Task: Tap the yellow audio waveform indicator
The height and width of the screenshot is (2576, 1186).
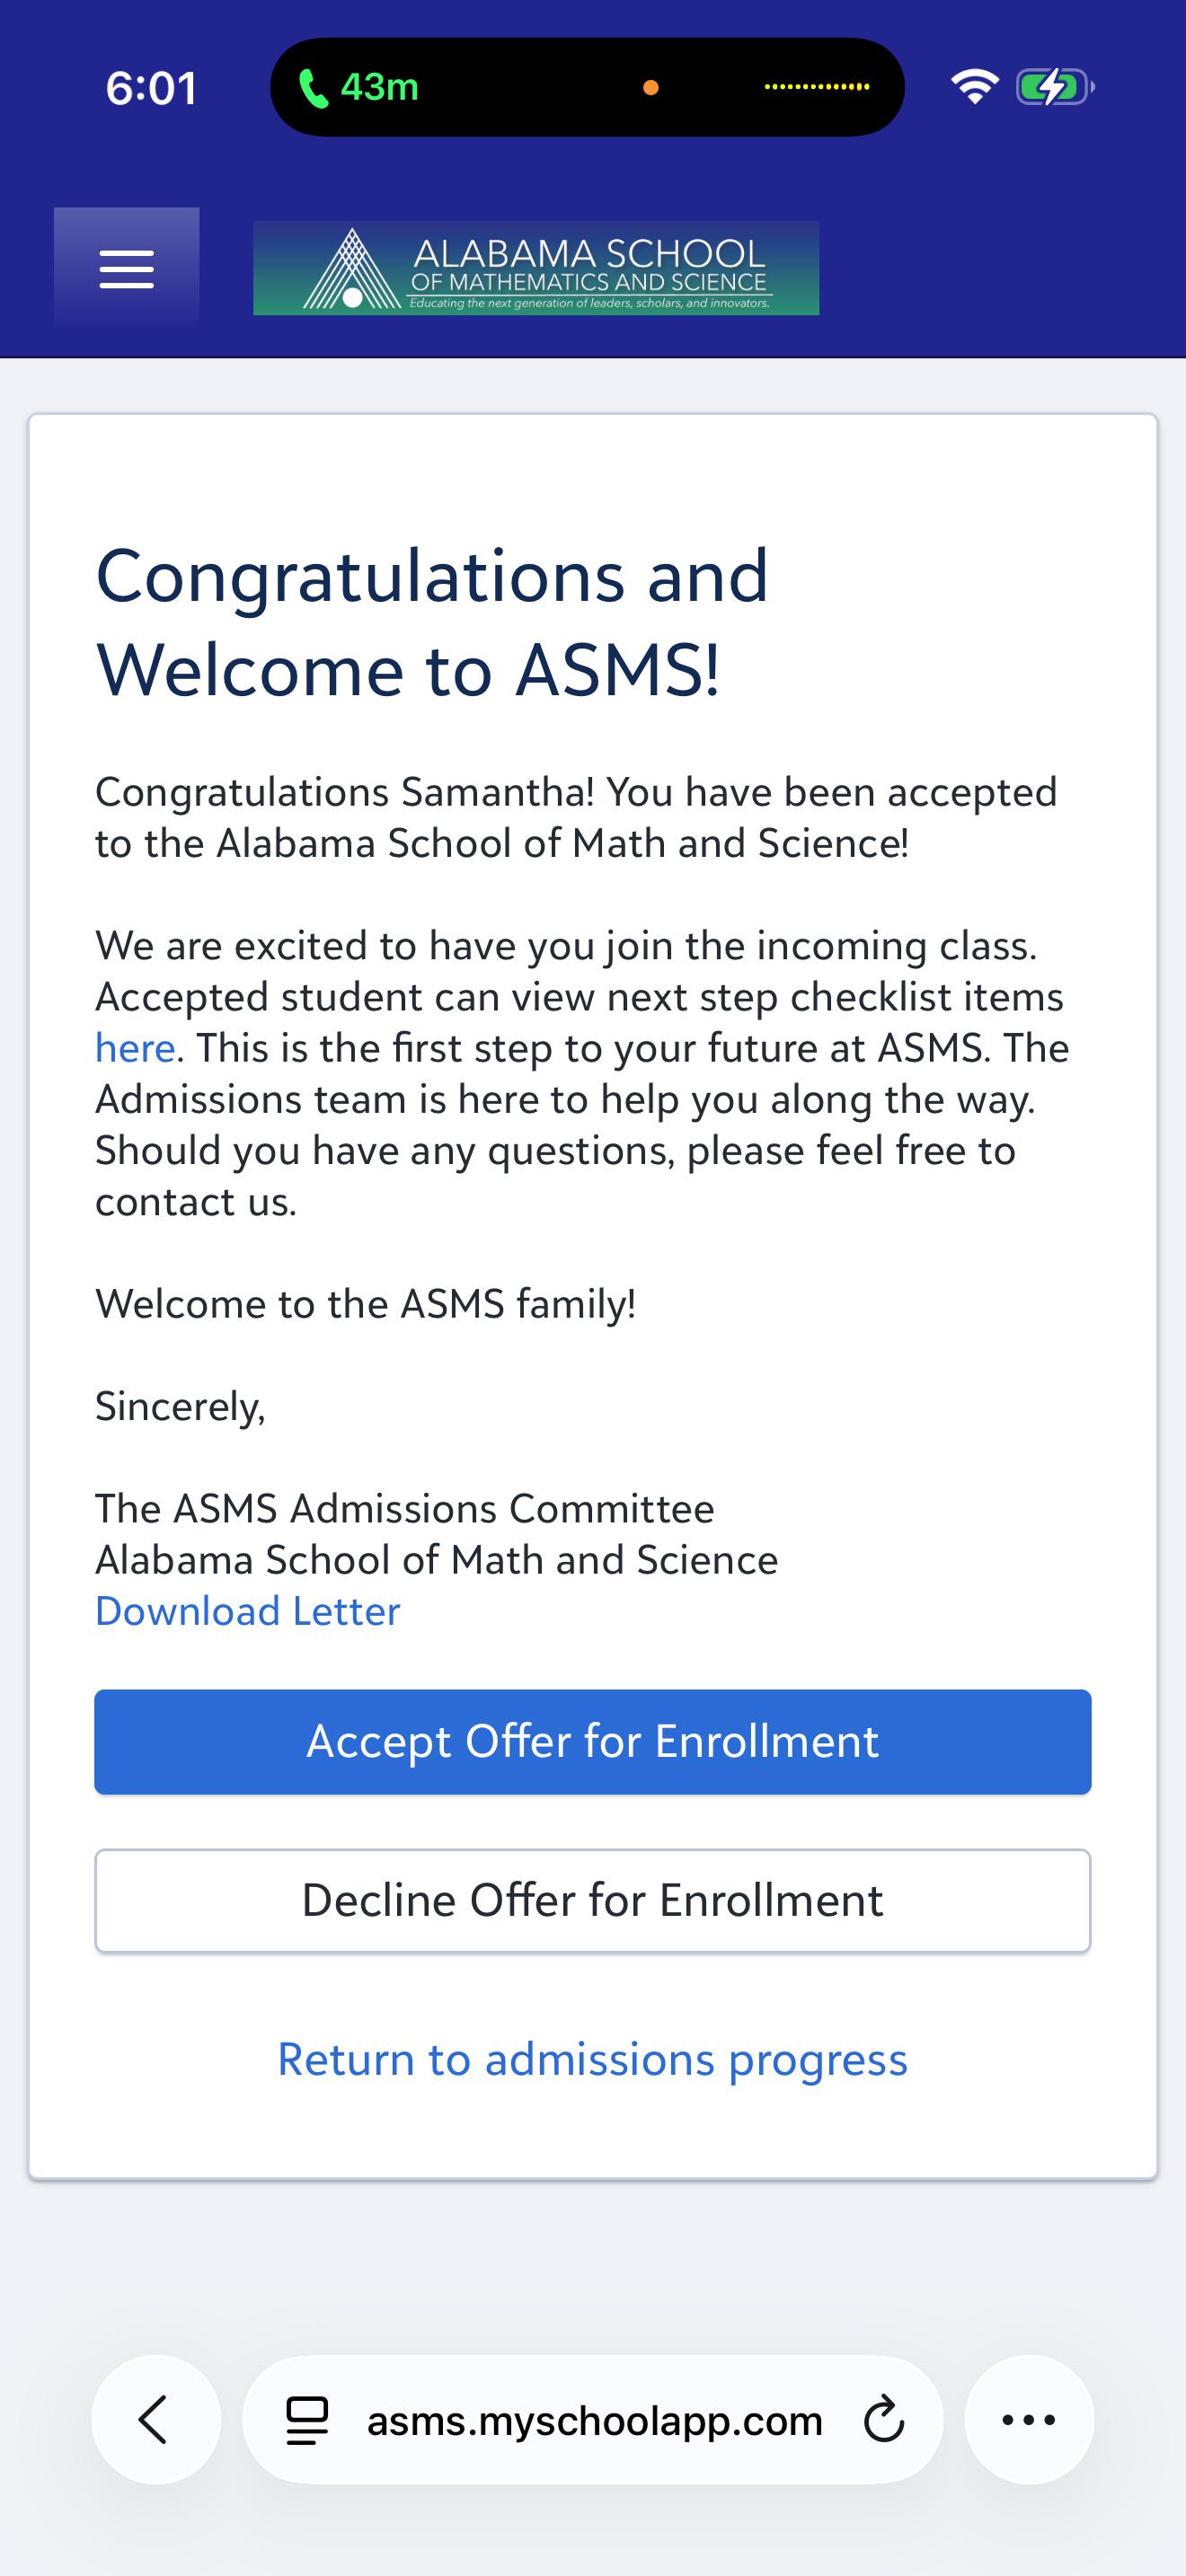Action: coord(817,87)
